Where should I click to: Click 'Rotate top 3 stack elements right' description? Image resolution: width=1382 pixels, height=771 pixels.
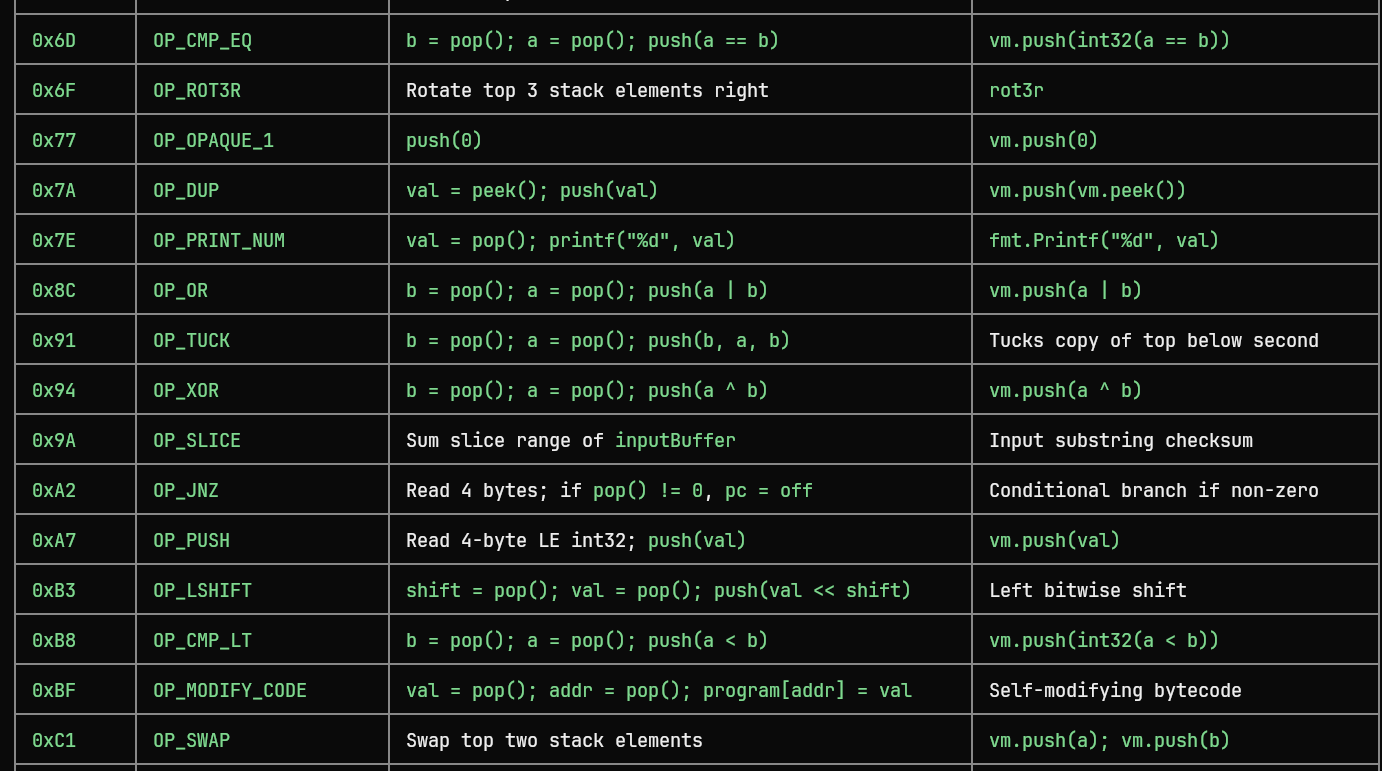587,91
